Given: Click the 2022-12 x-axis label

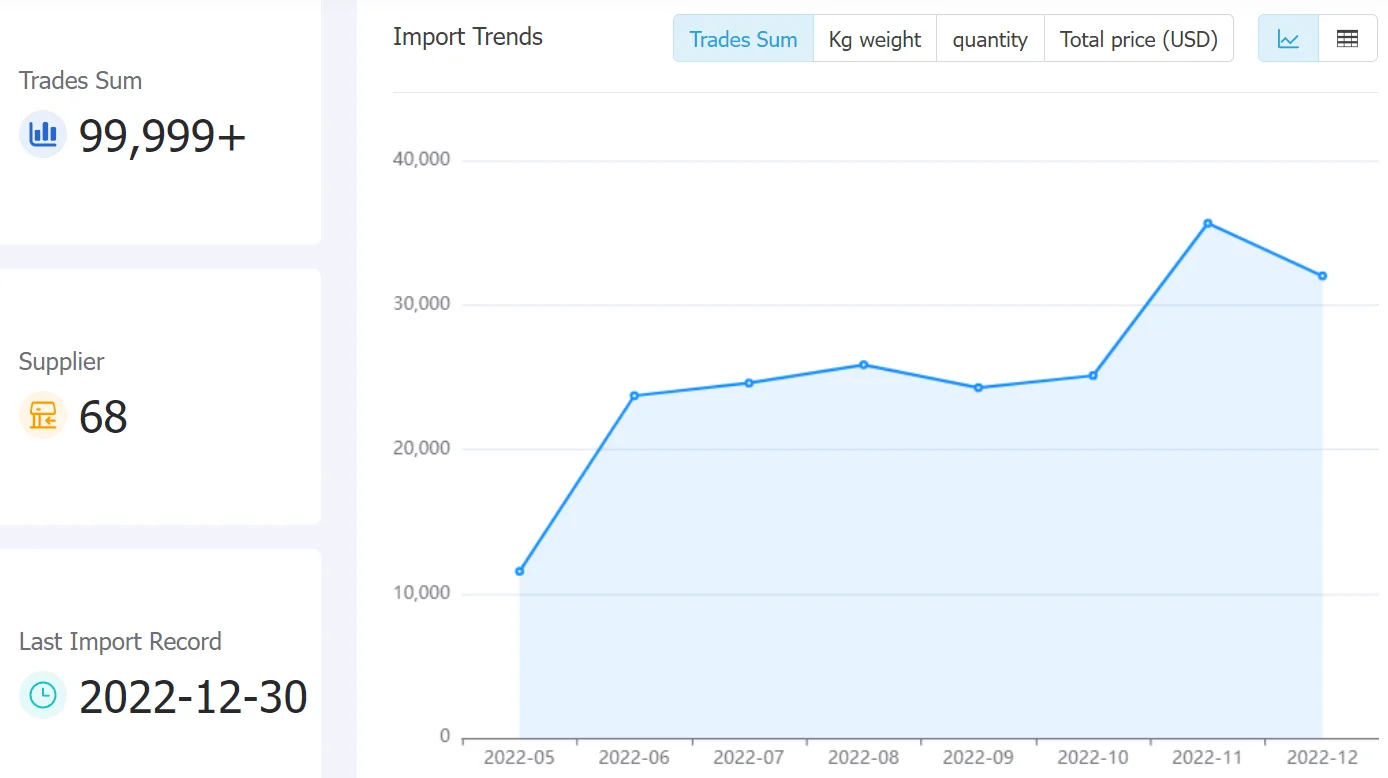Looking at the screenshot, I should tap(1322, 757).
